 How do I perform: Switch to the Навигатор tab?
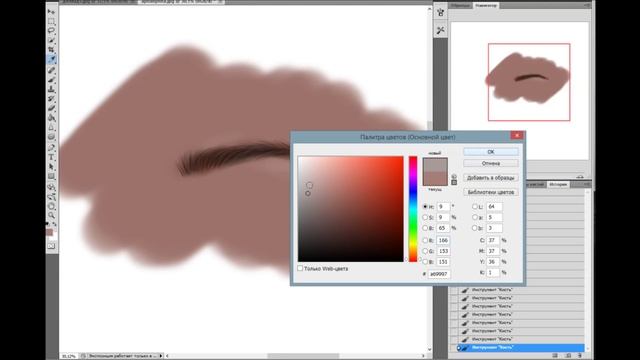pos(486,5)
